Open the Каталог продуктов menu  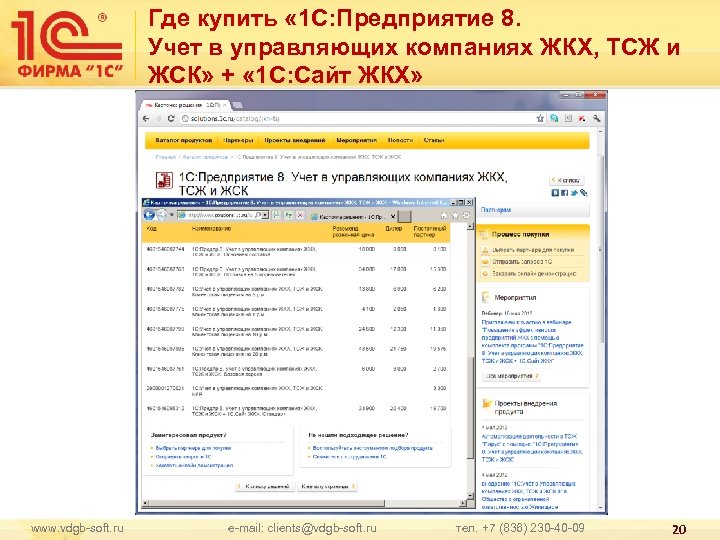184,141
